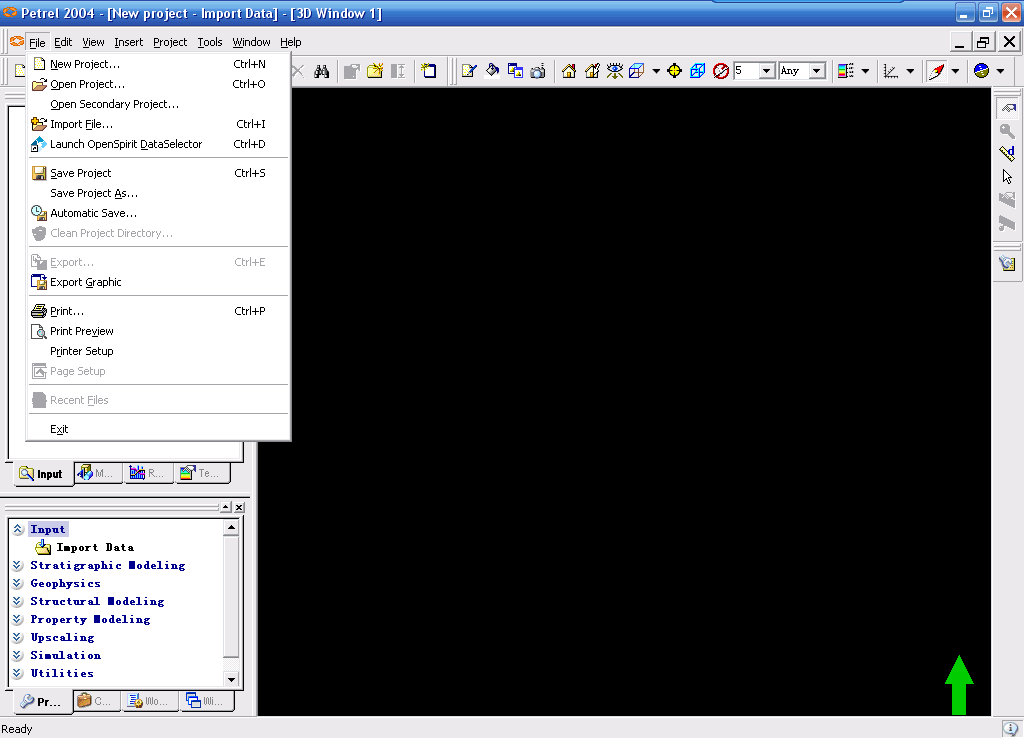
Task: Click the paint bucket fill icon
Action: click(x=492, y=71)
